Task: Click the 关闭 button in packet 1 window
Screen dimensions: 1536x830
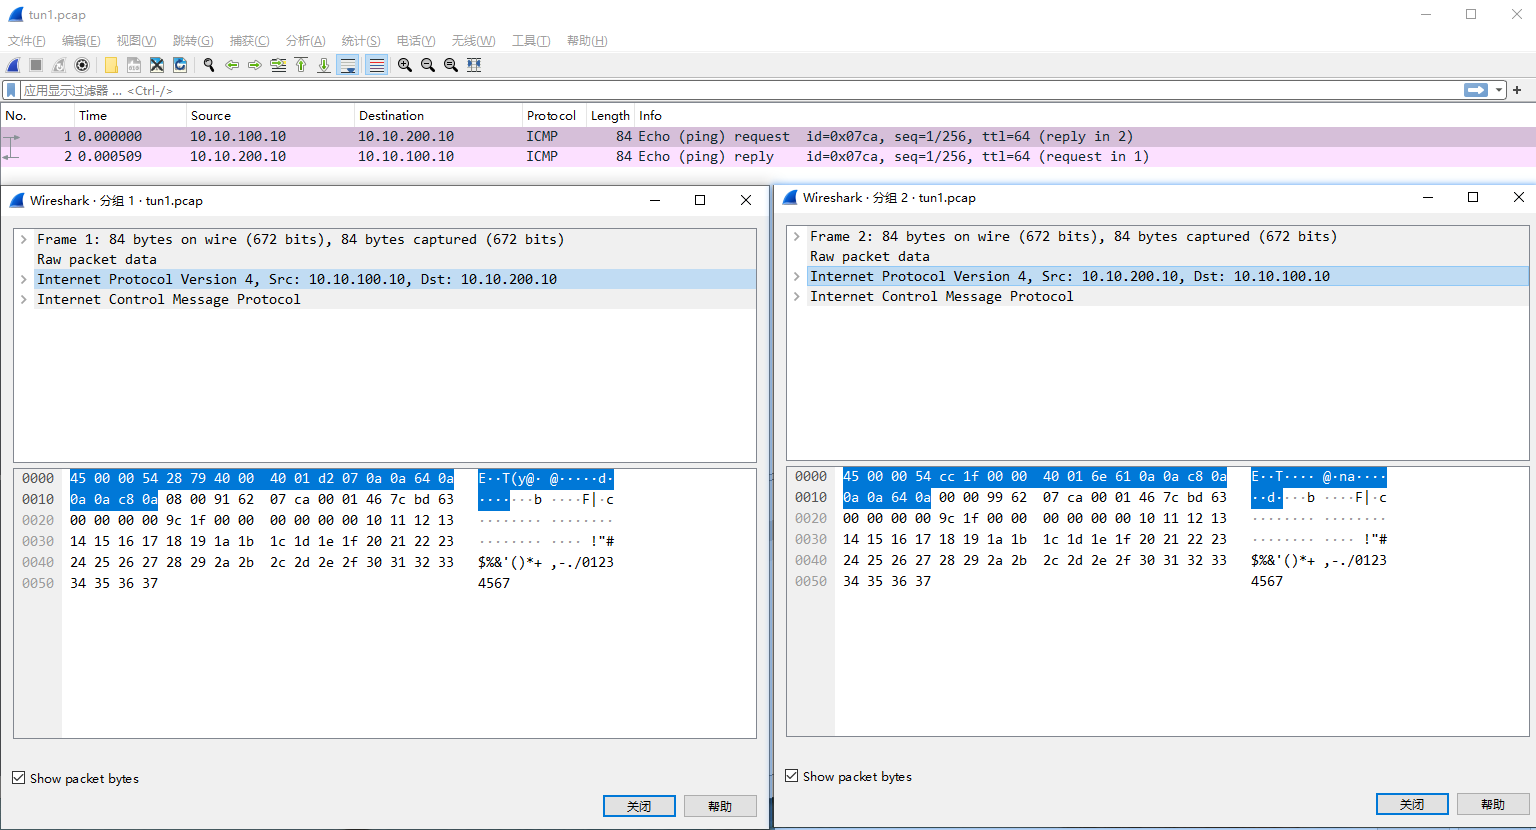Action: (639, 806)
